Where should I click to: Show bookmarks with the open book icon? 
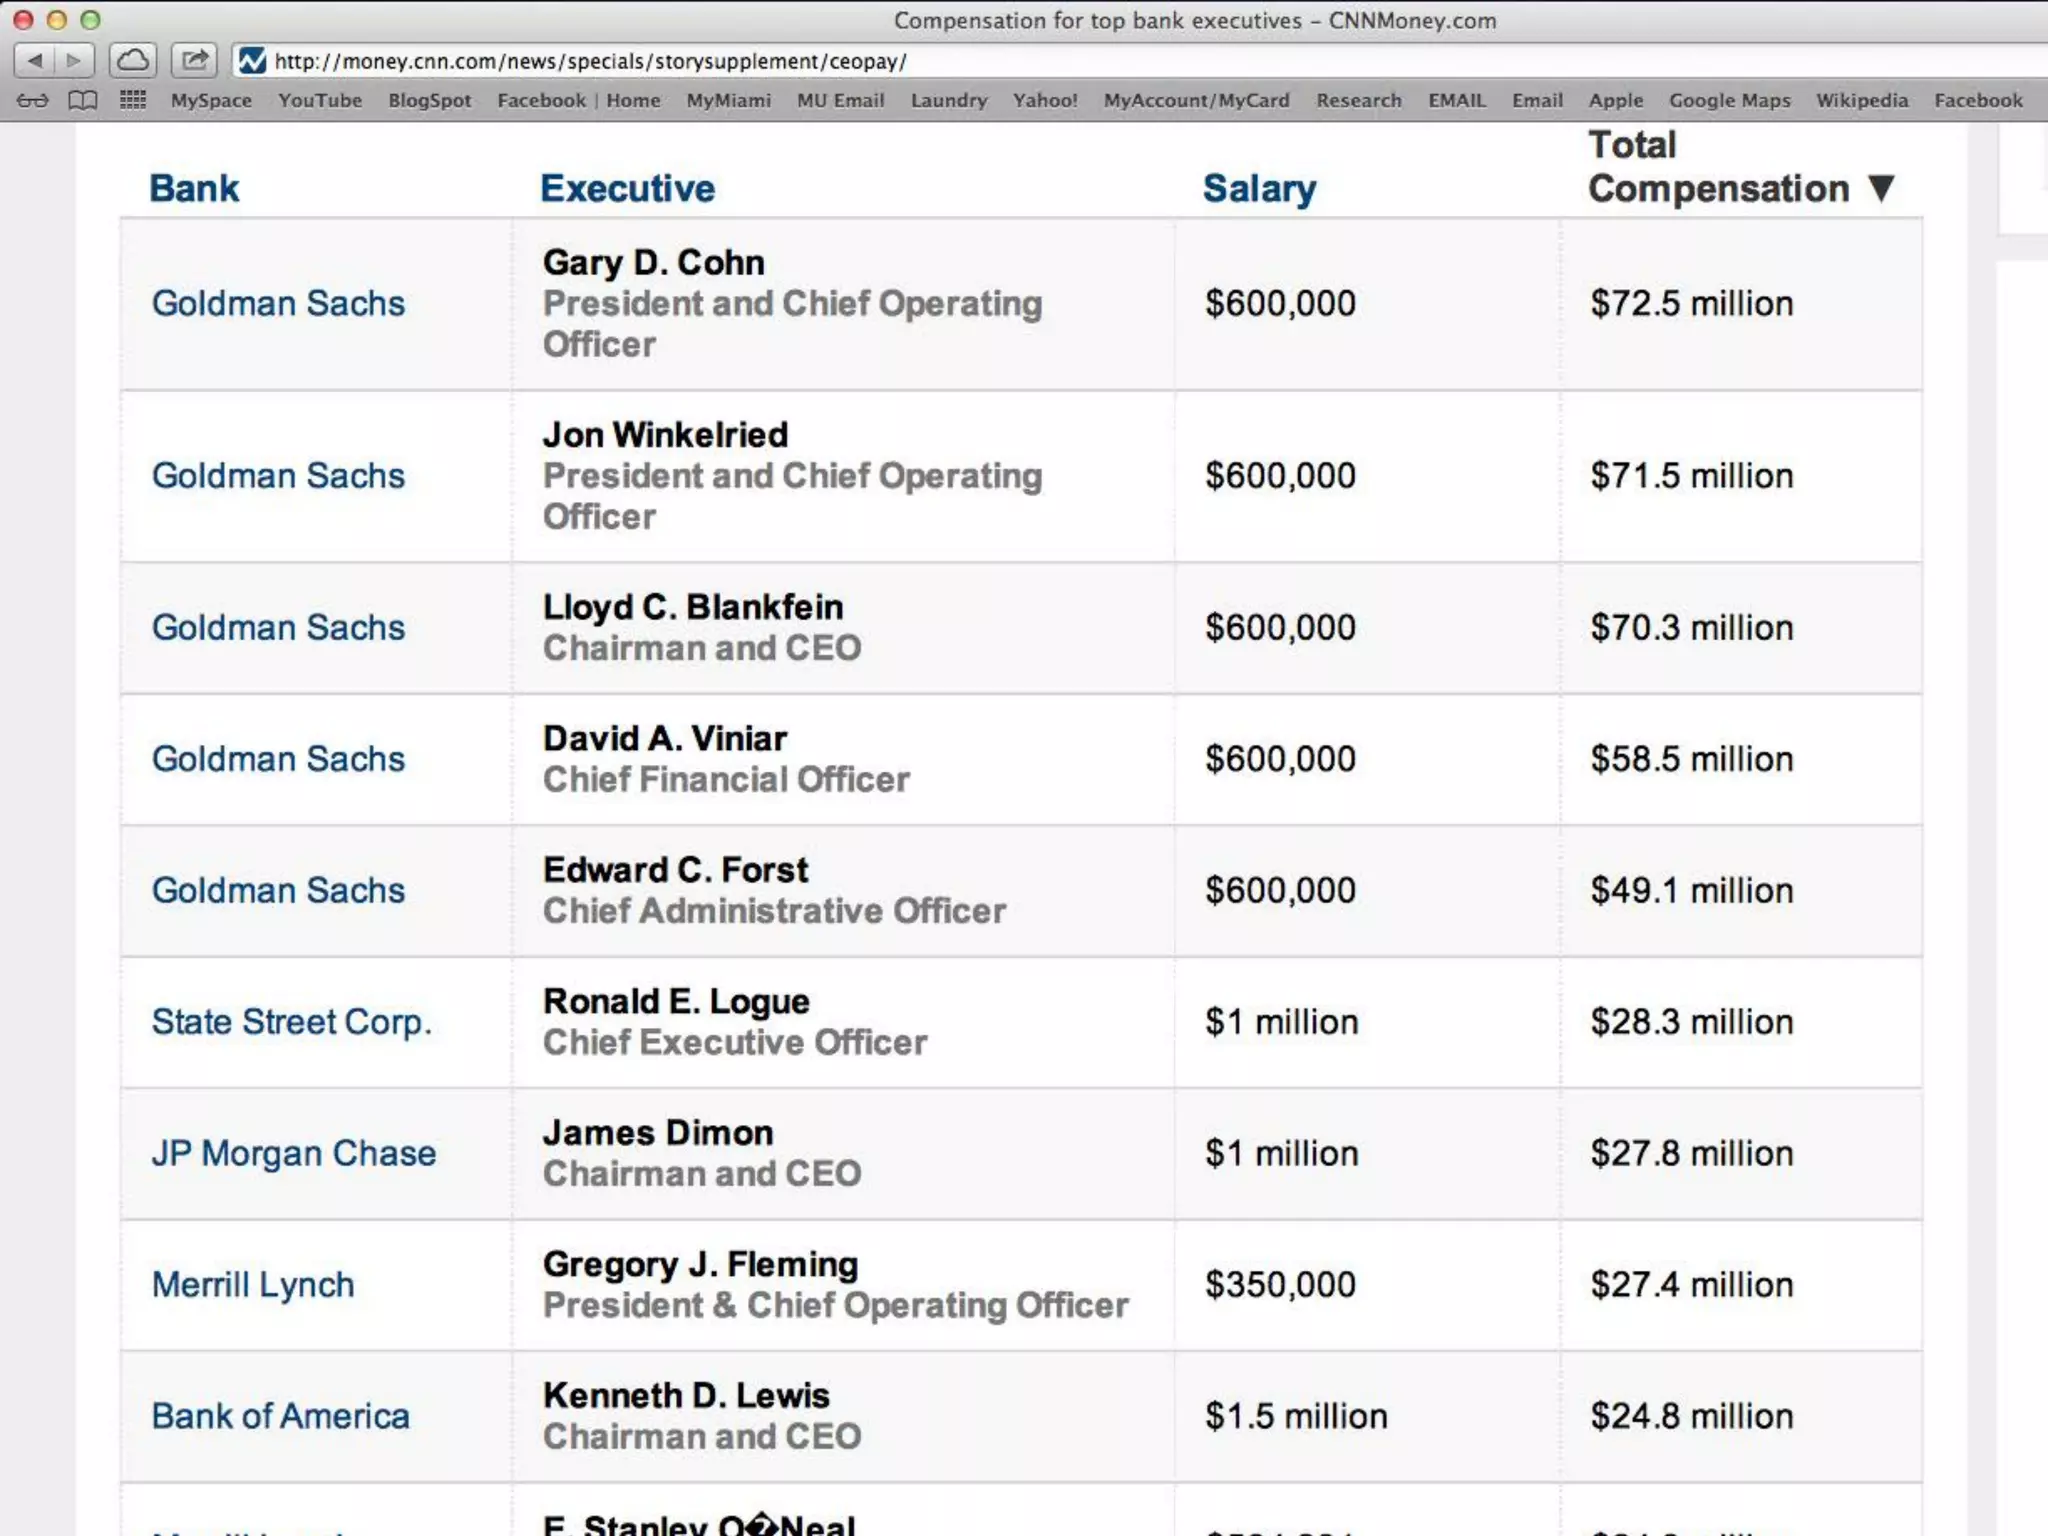[x=82, y=100]
